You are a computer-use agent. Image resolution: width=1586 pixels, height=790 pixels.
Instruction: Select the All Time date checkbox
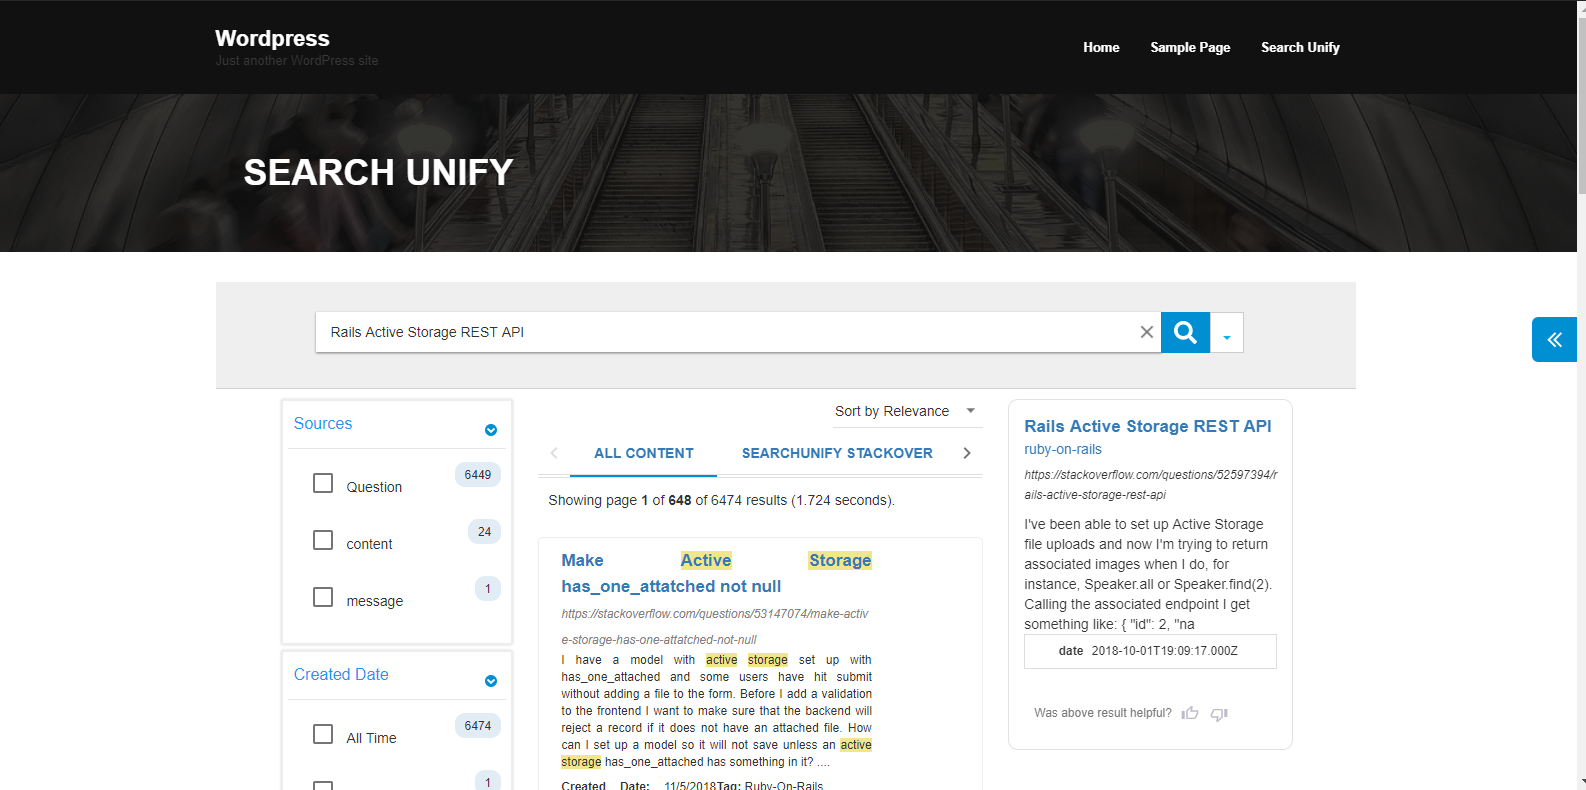coord(323,734)
